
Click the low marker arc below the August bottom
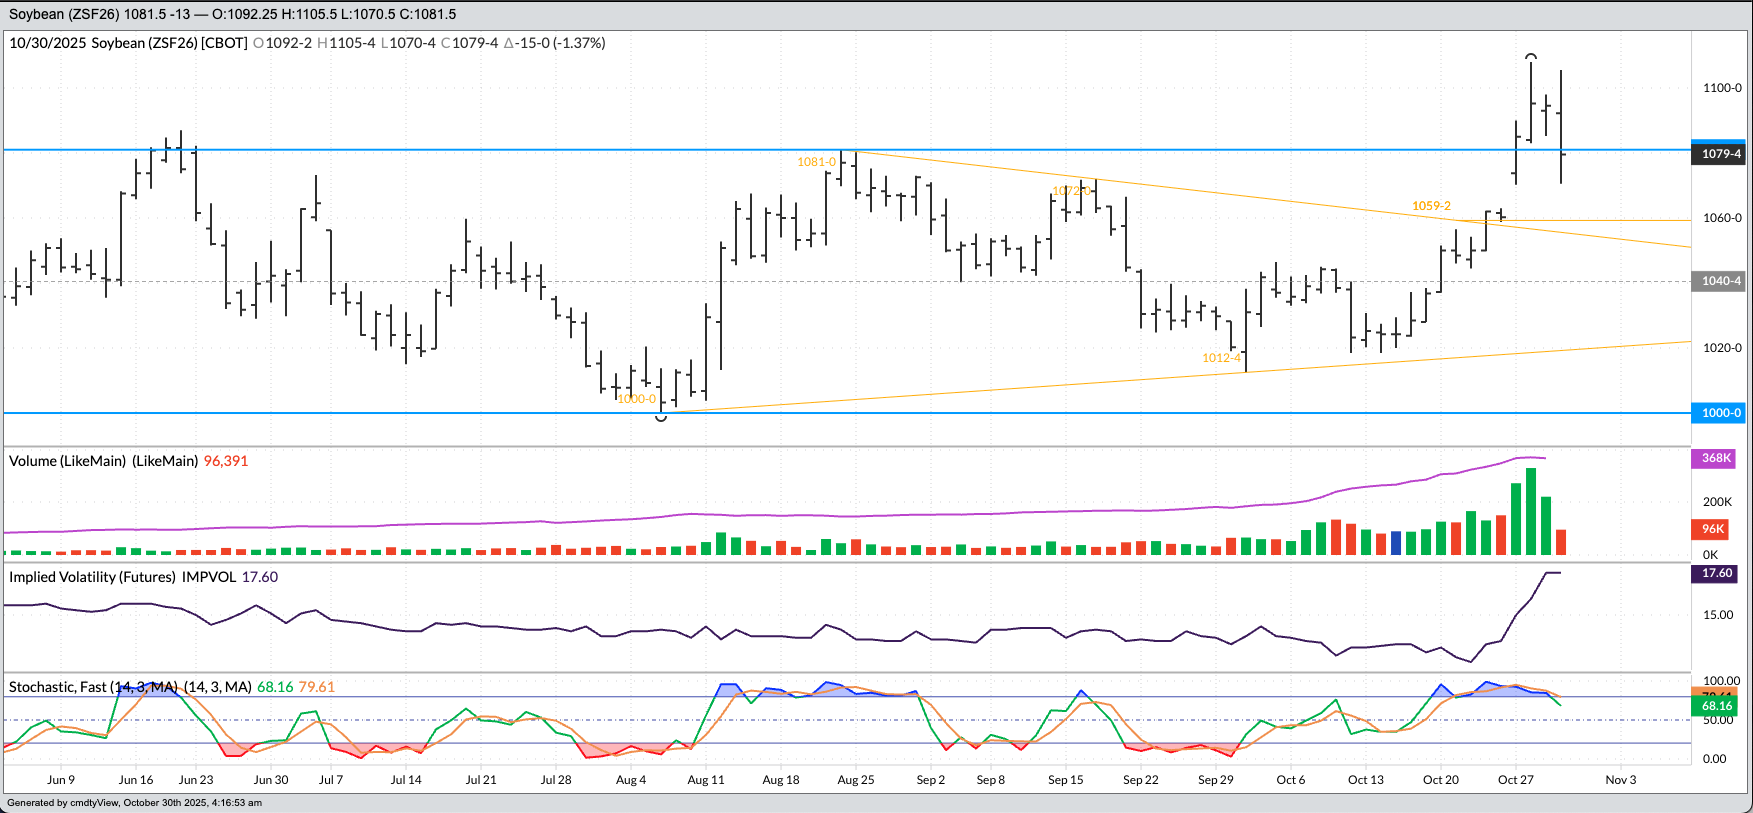[x=661, y=417]
